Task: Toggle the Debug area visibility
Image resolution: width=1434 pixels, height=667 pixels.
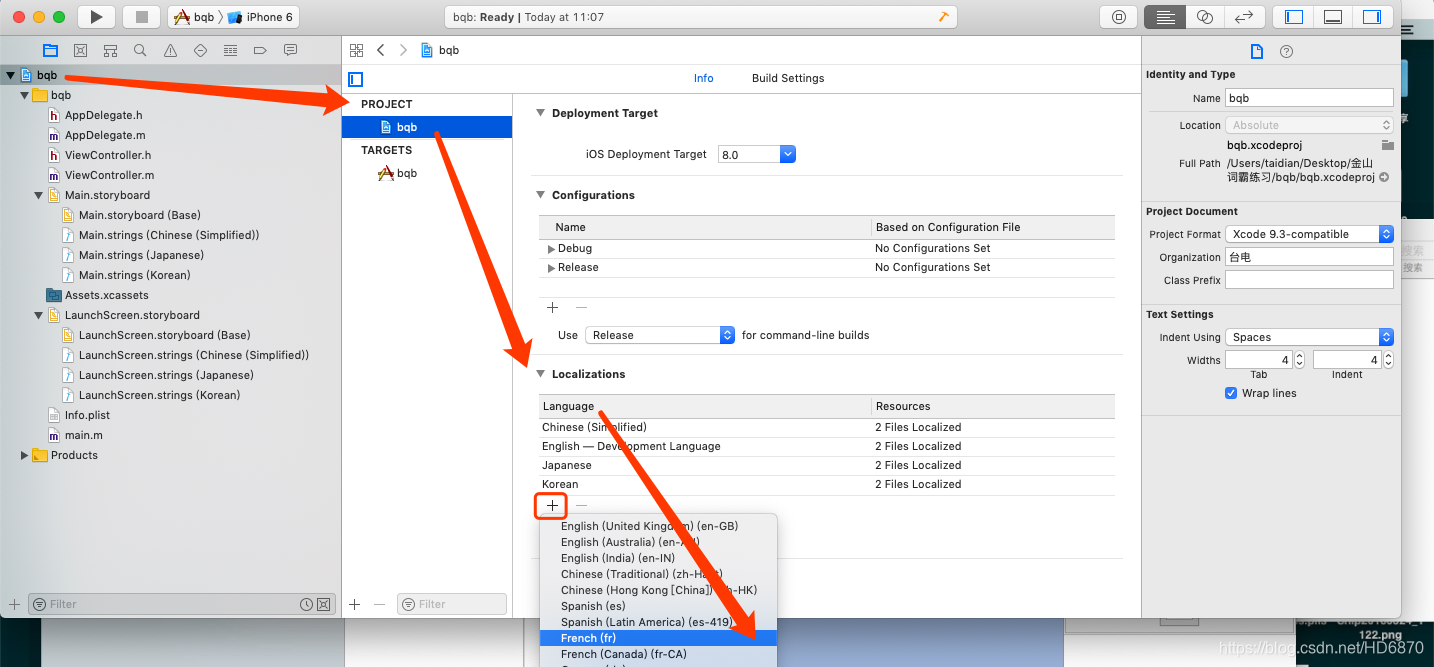Action: point(1332,17)
